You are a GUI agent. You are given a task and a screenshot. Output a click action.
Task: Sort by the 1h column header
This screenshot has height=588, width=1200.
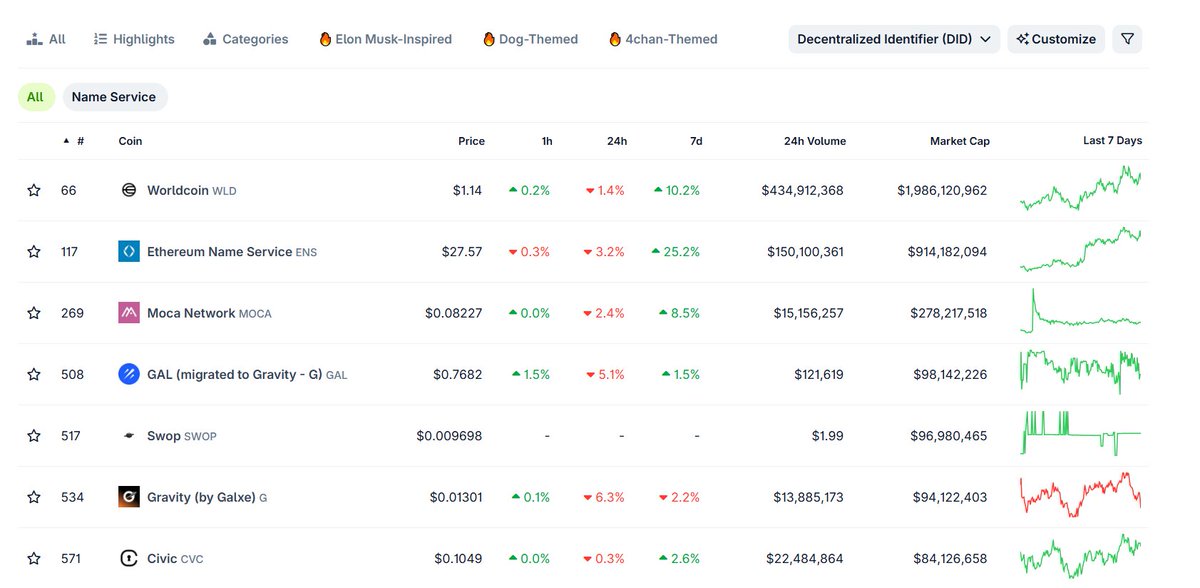click(547, 141)
